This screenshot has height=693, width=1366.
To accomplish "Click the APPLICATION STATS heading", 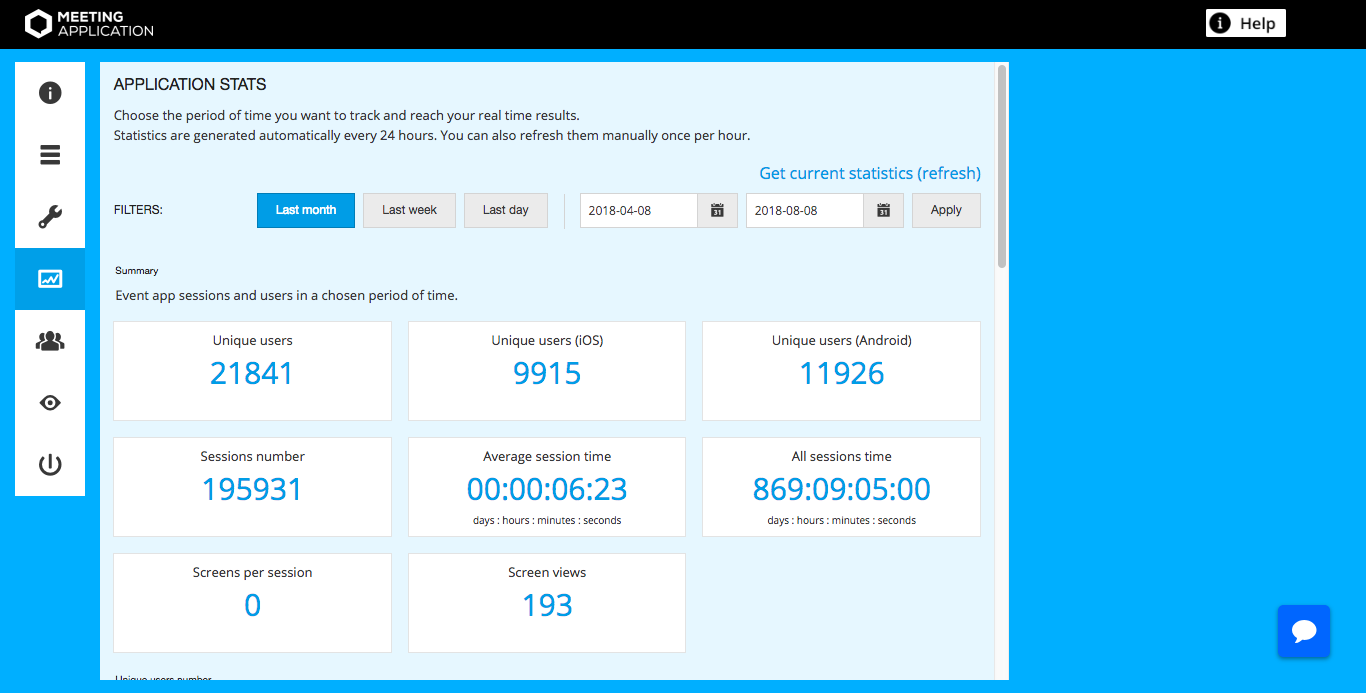I will click(x=190, y=85).
